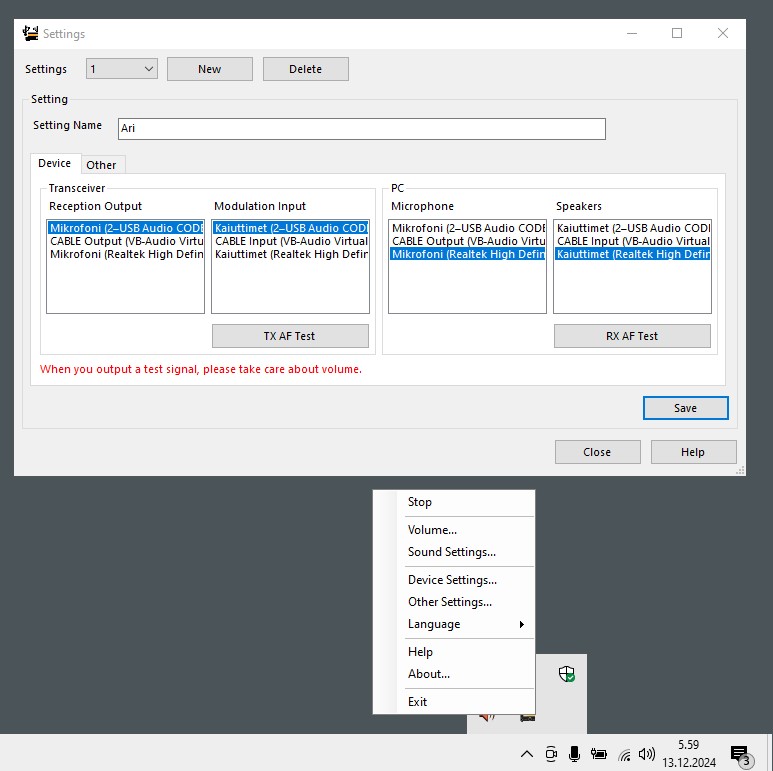The height and width of the screenshot is (771, 773).
Task: Switch to the Other tab
Action: [x=101, y=165]
